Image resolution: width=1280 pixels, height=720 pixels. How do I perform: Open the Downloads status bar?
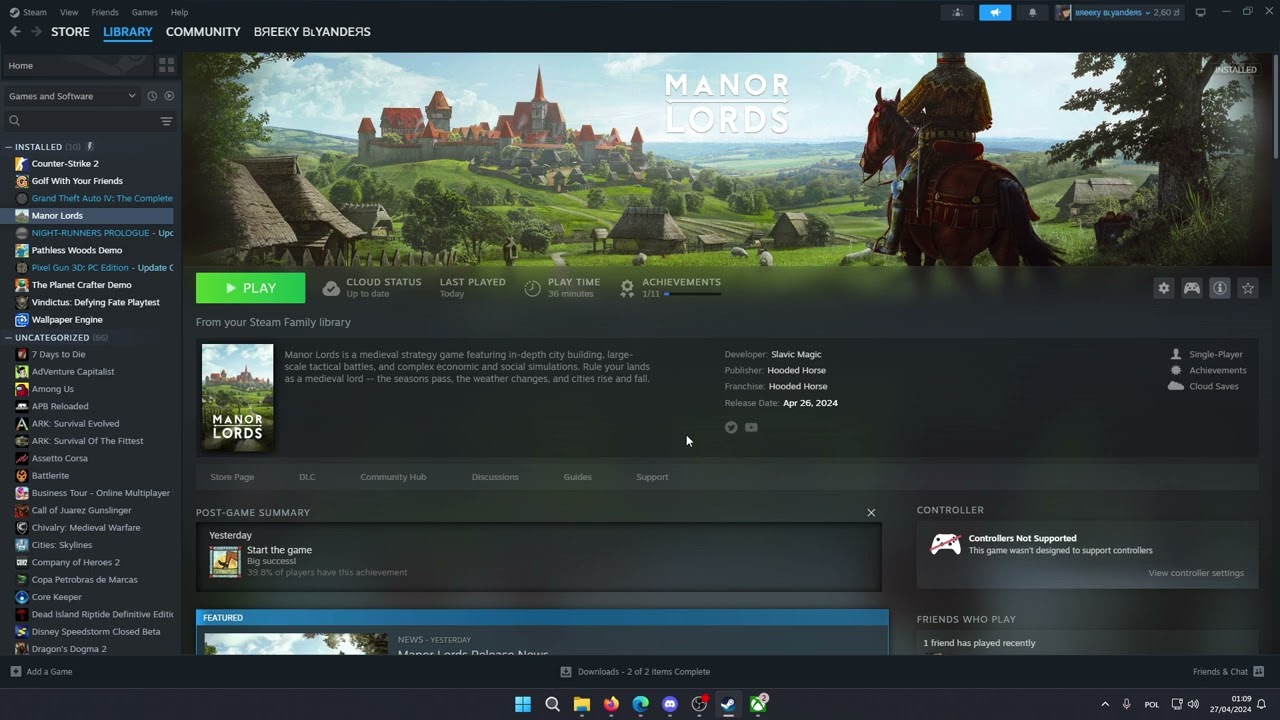[x=635, y=672]
